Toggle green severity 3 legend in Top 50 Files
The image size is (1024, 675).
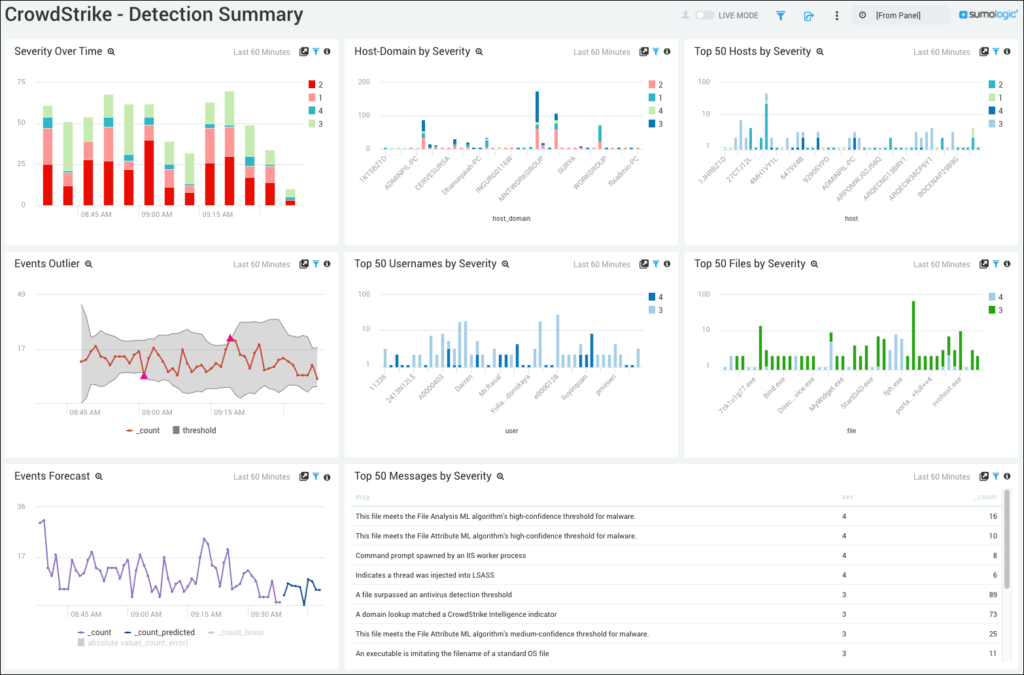[x=997, y=310]
